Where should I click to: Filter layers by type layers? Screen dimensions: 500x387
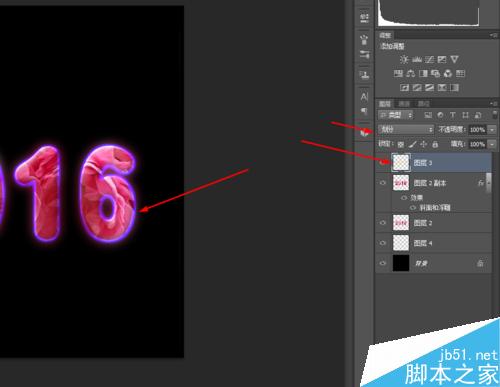[x=453, y=115]
